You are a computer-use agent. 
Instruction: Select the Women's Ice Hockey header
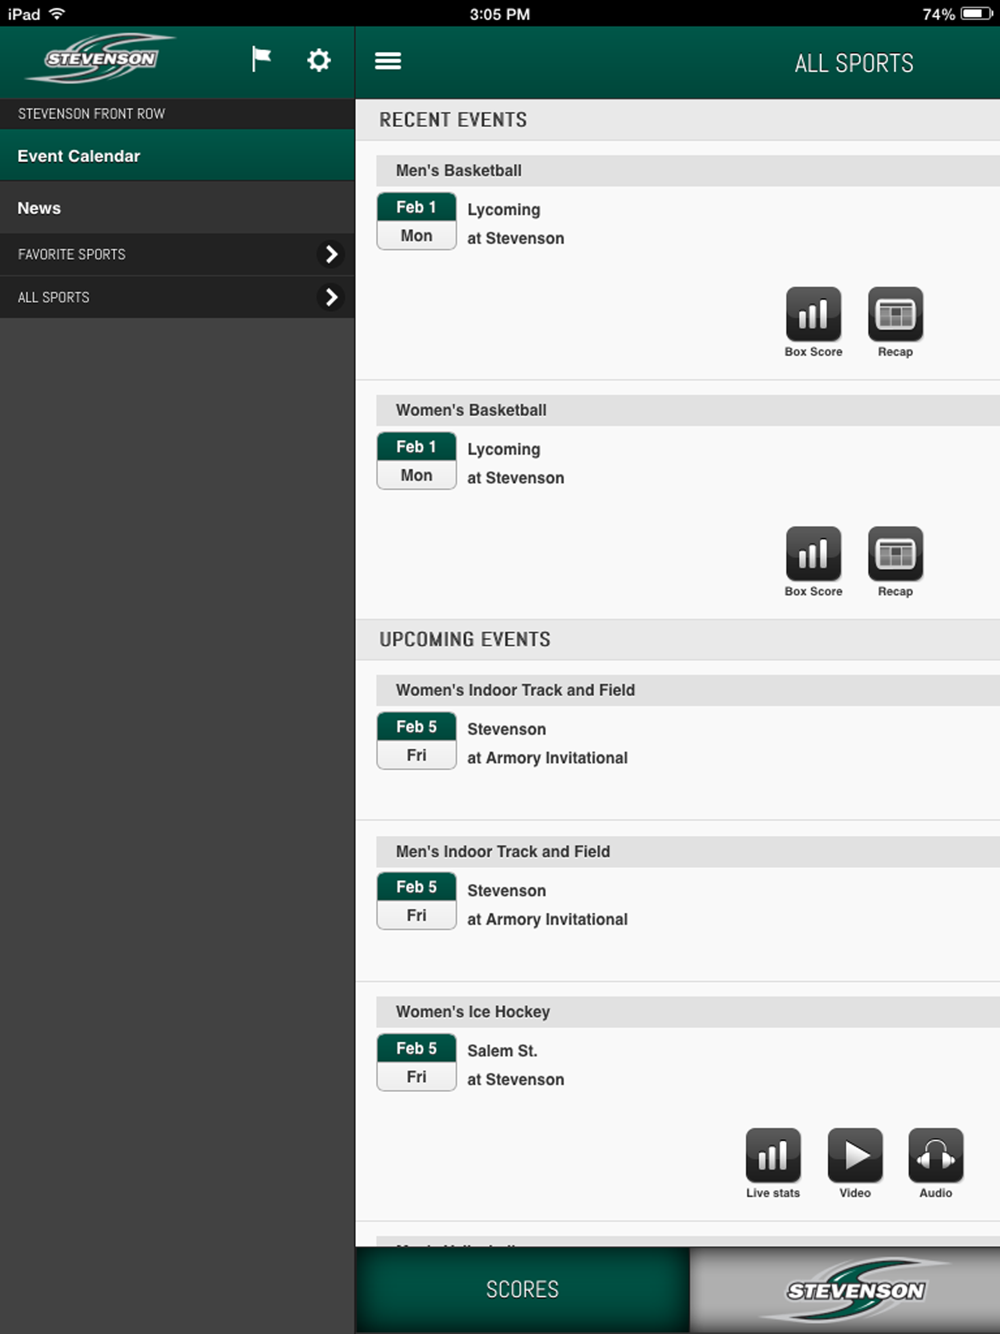coord(688,1012)
